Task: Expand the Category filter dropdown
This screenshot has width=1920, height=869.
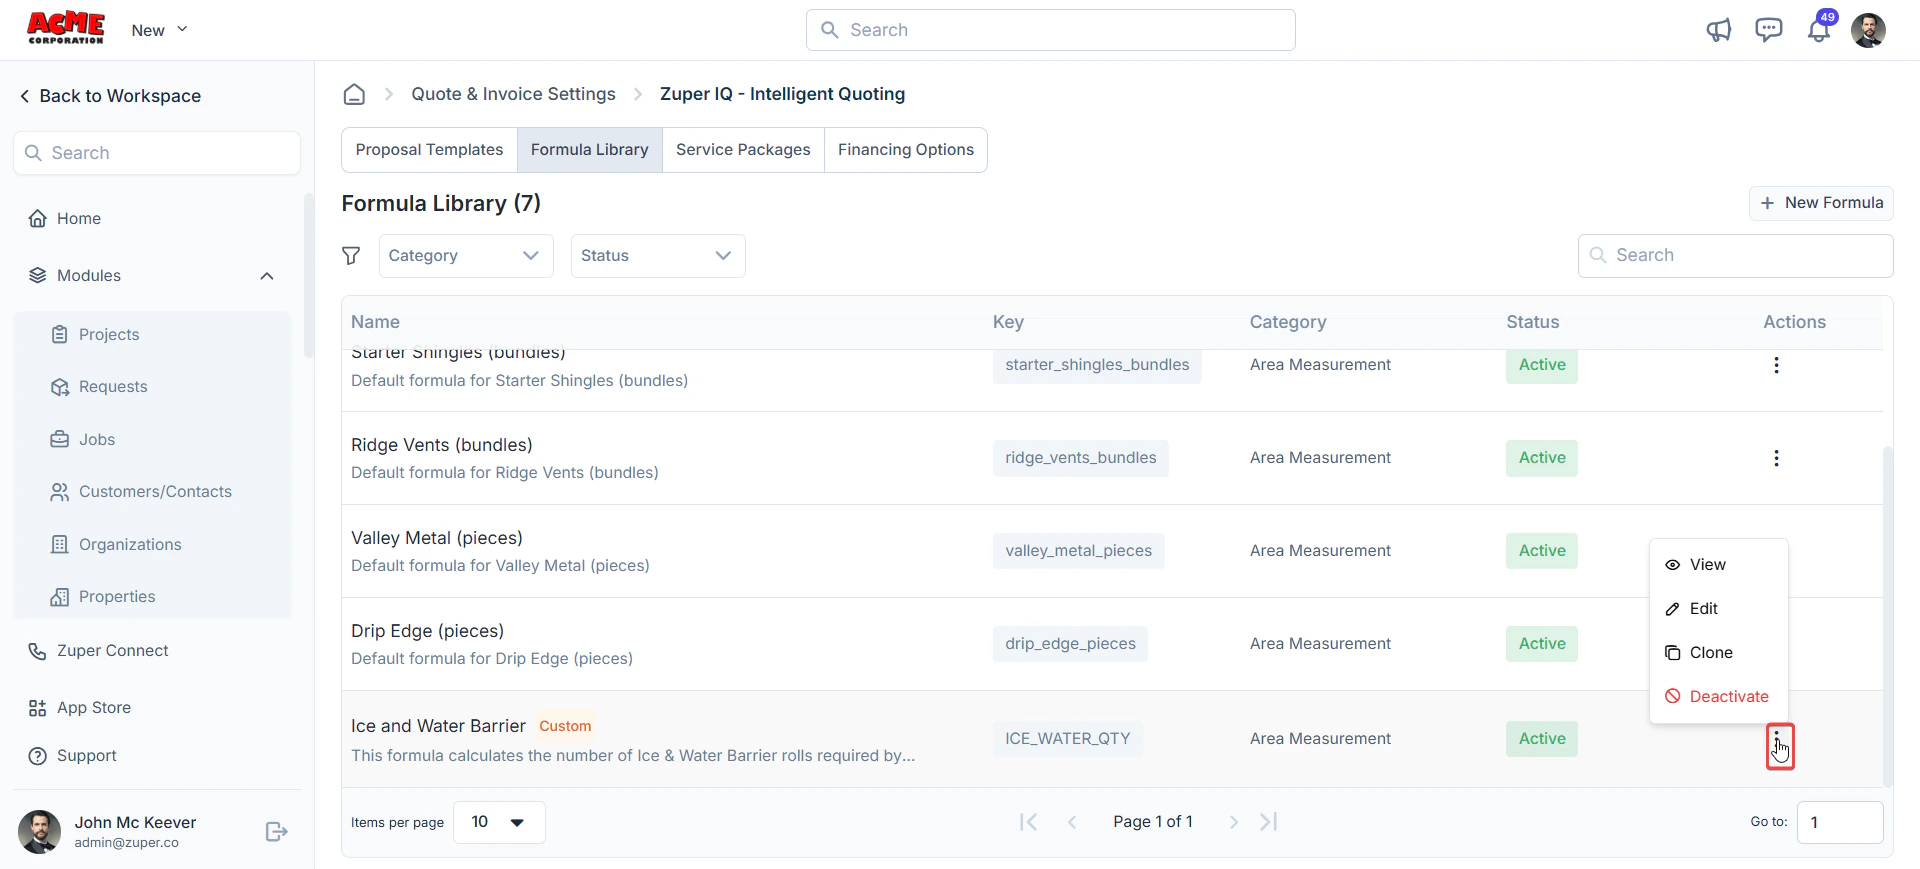Action: [x=466, y=256]
